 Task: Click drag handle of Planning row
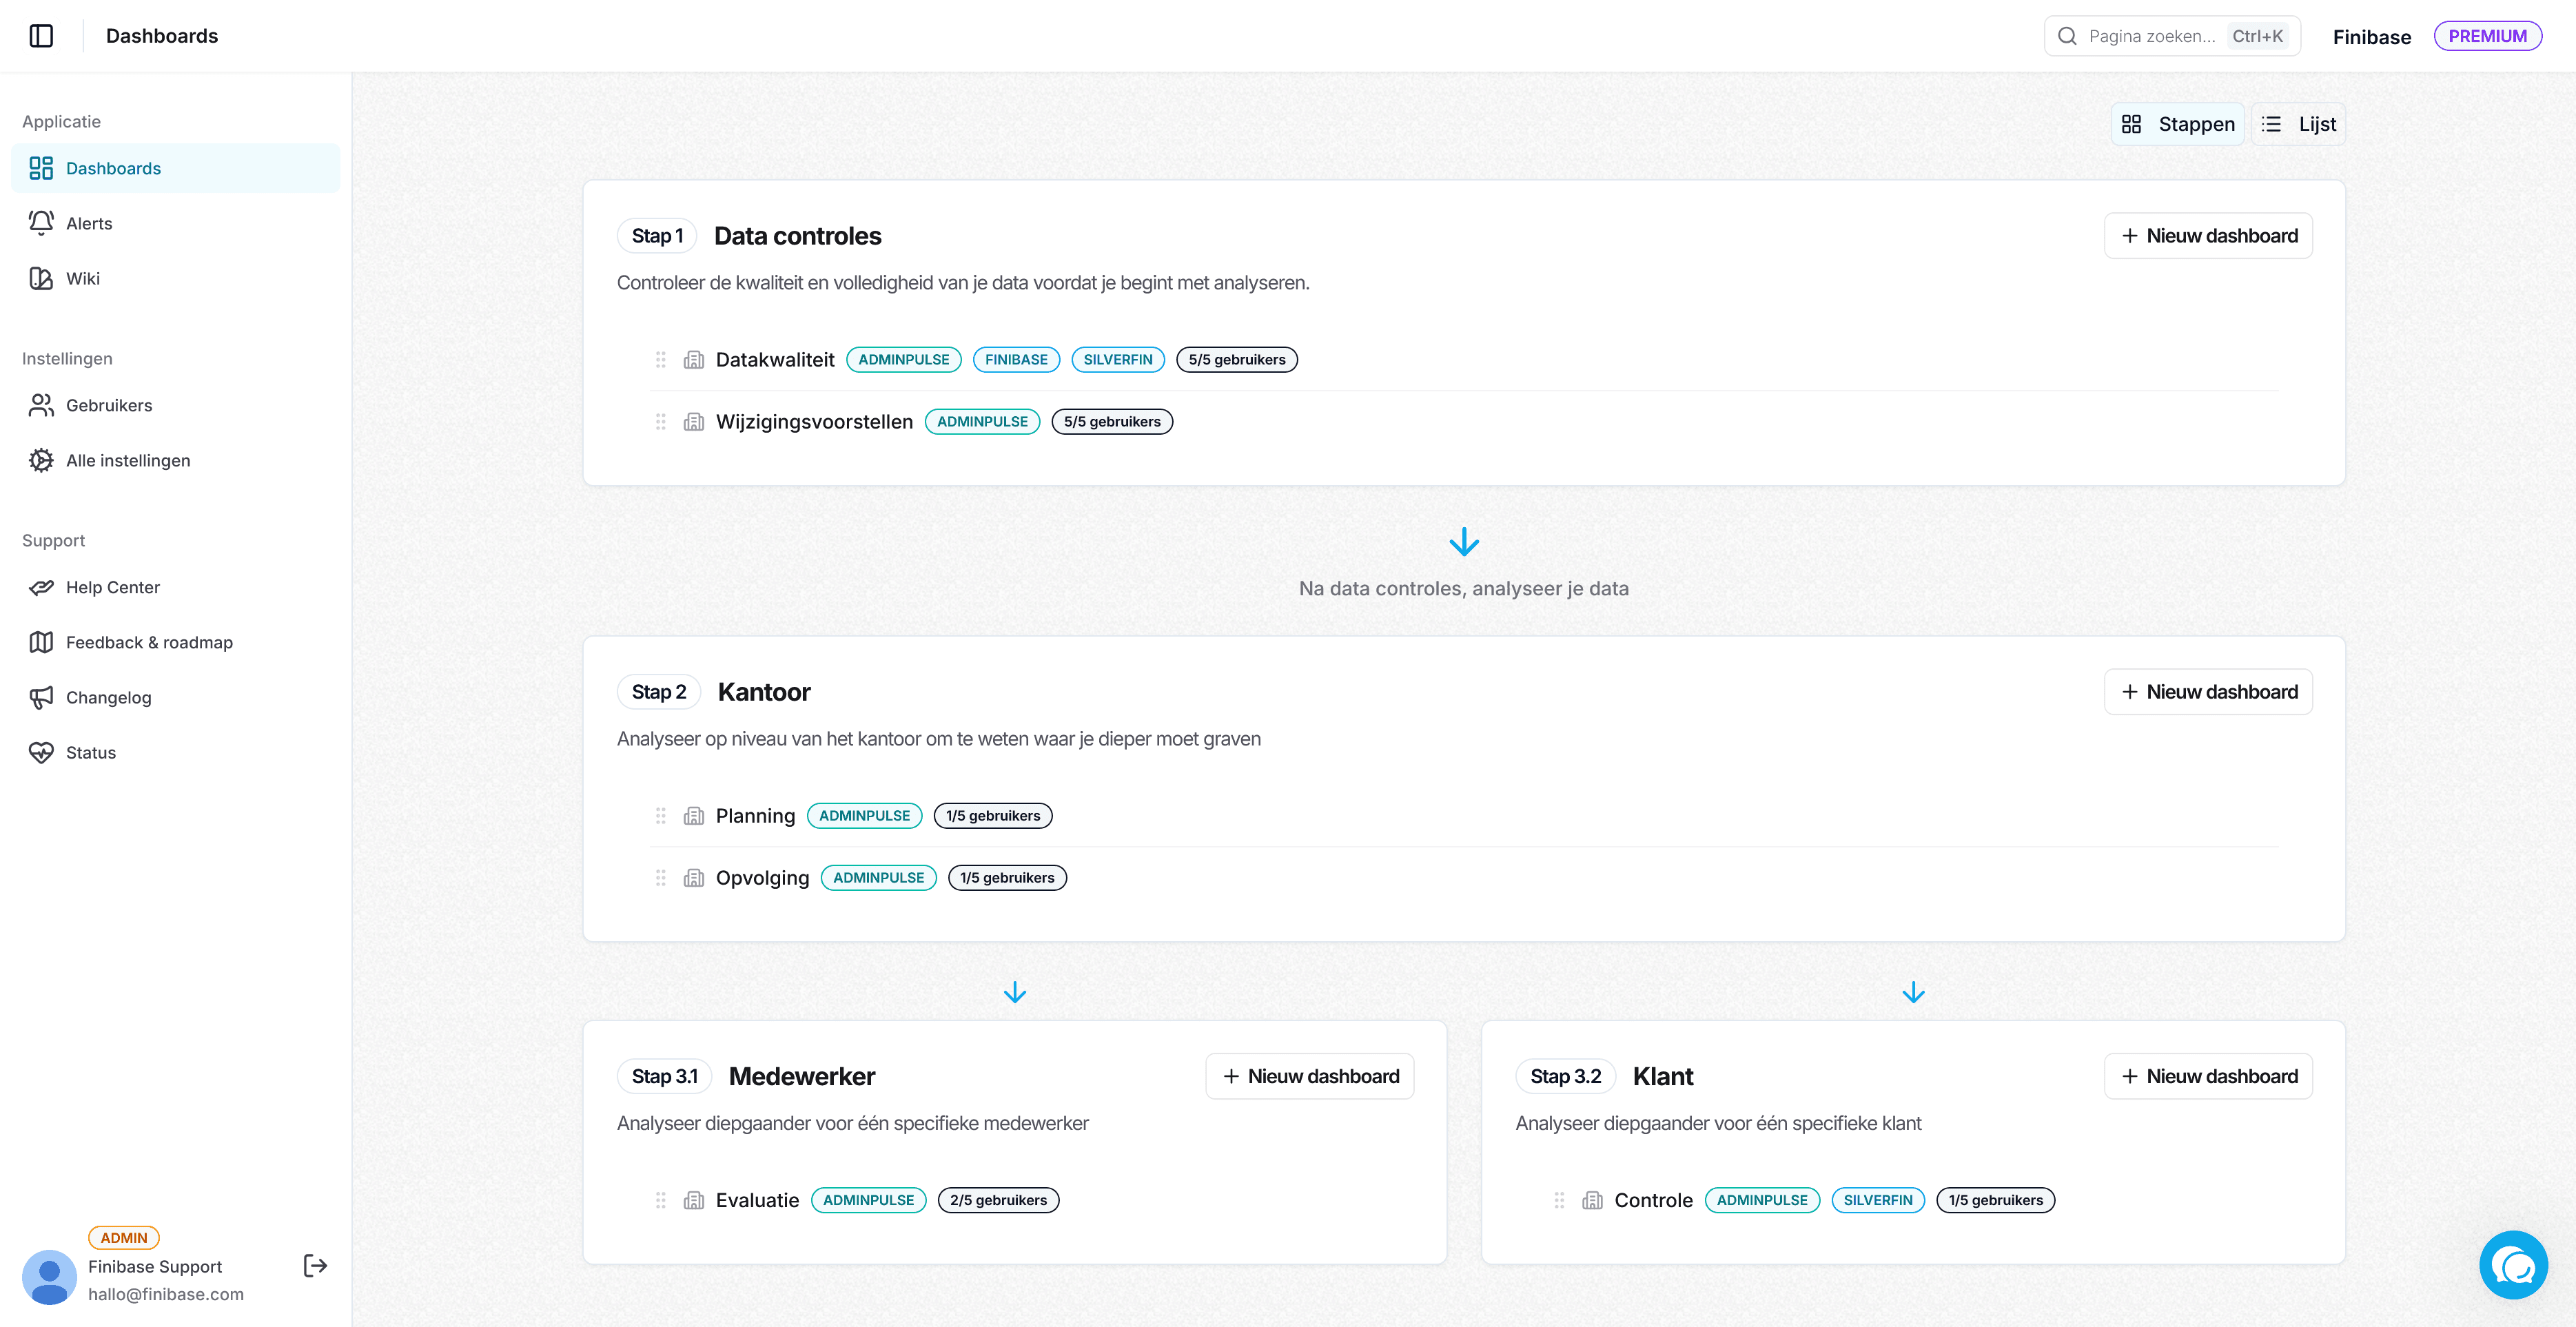(661, 815)
